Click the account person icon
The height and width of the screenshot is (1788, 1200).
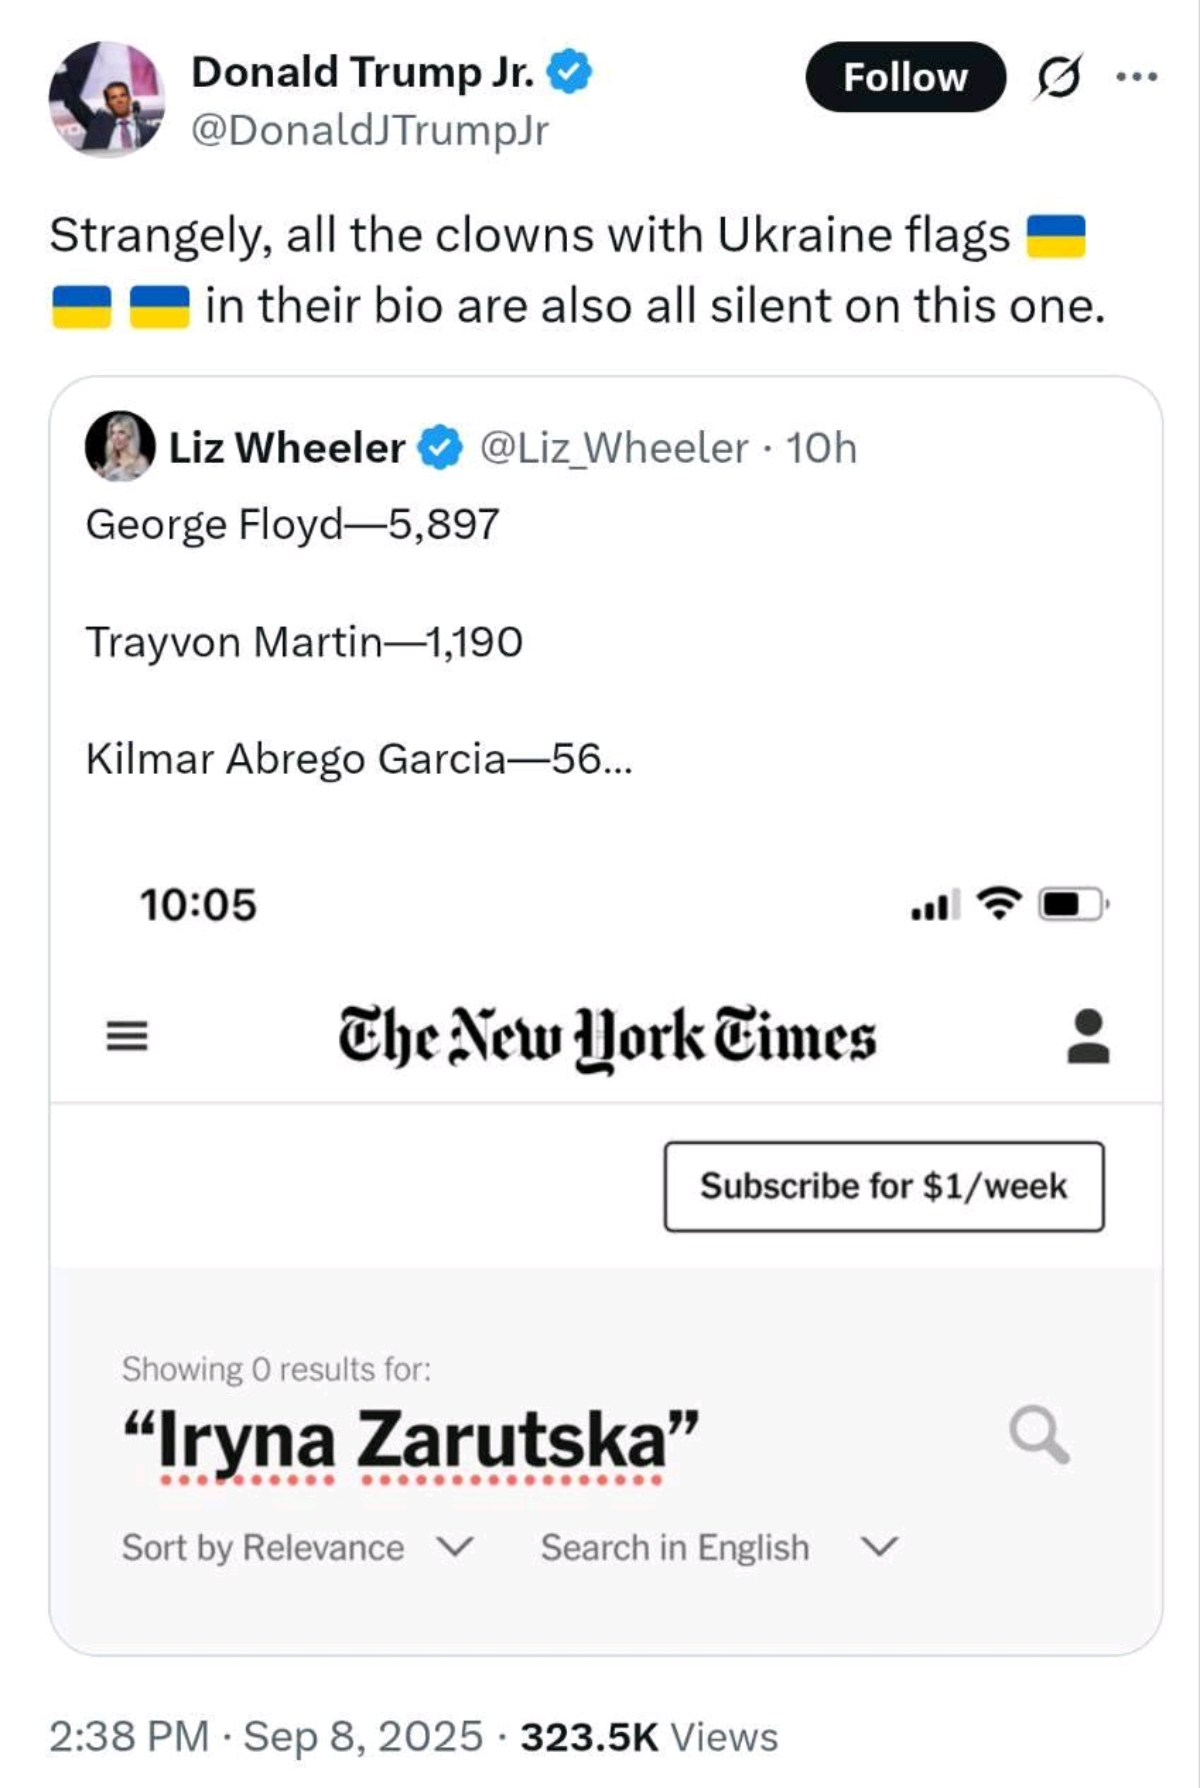coord(1088,1036)
